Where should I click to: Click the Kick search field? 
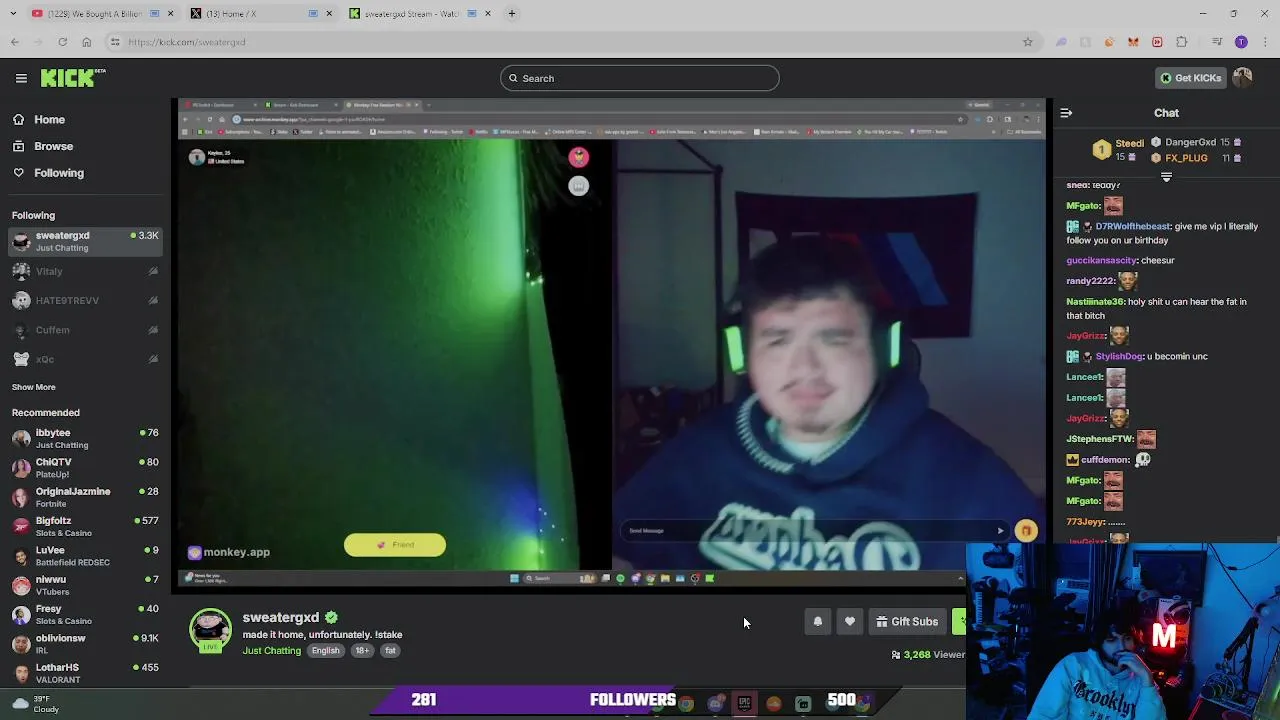640,78
